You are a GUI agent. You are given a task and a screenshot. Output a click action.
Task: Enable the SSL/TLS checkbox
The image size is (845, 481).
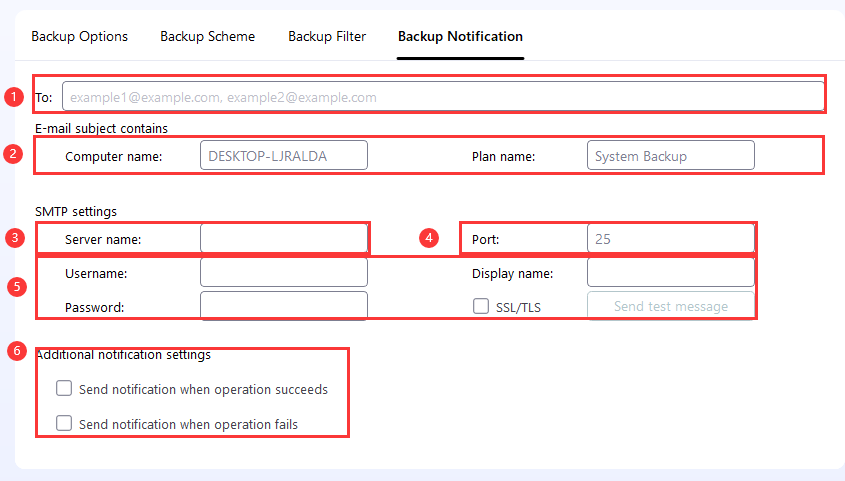coord(481,306)
